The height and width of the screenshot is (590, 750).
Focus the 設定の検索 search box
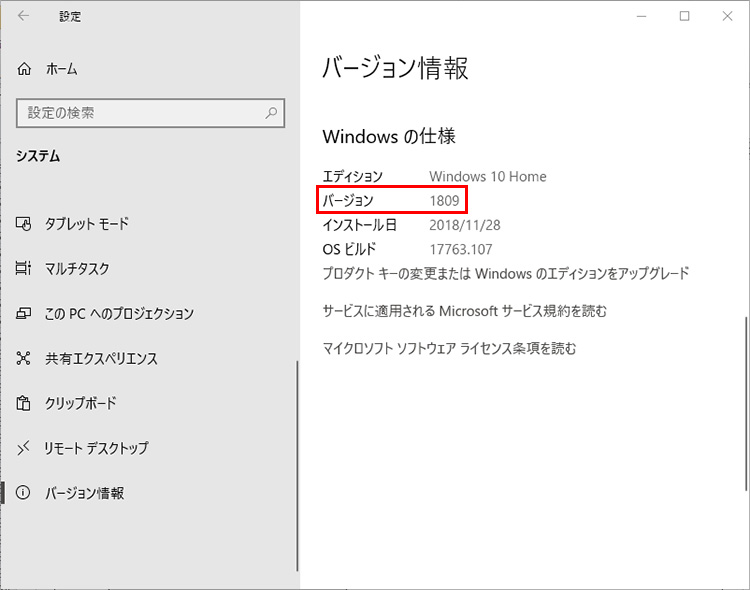(x=140, y=114)
